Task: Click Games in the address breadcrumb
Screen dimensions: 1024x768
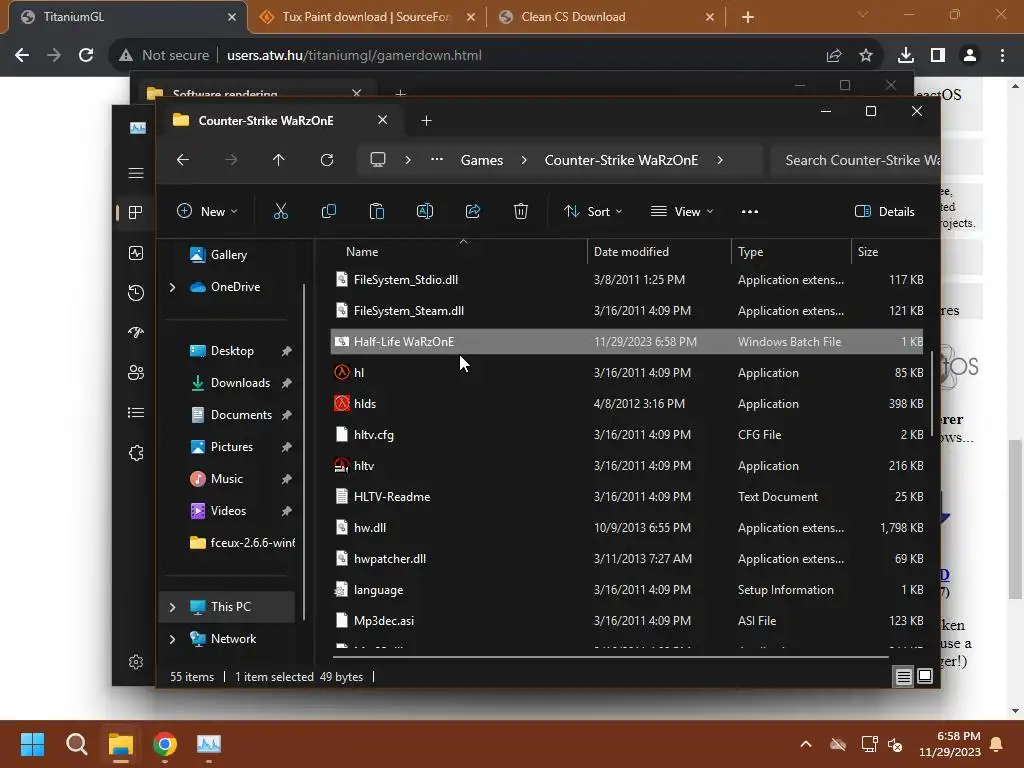Action: pyautogui.click(x=482, y=160)
